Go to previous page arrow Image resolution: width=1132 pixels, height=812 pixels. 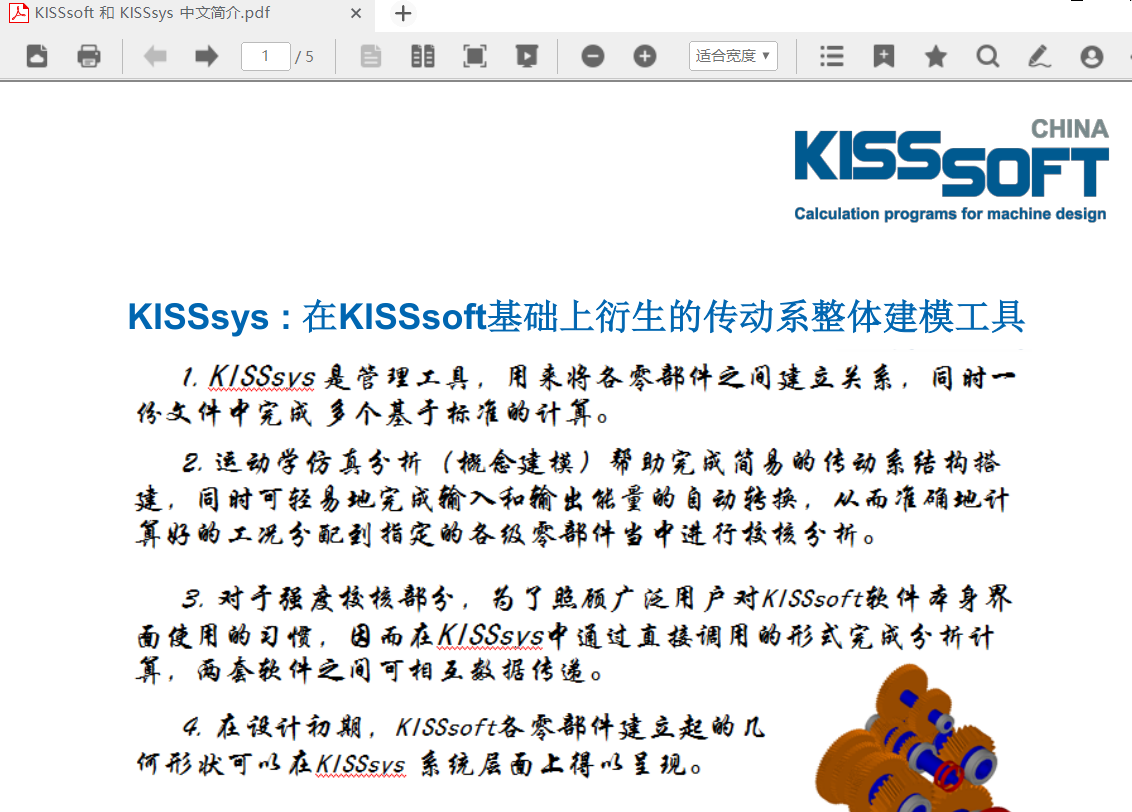(x=154, y=56)
